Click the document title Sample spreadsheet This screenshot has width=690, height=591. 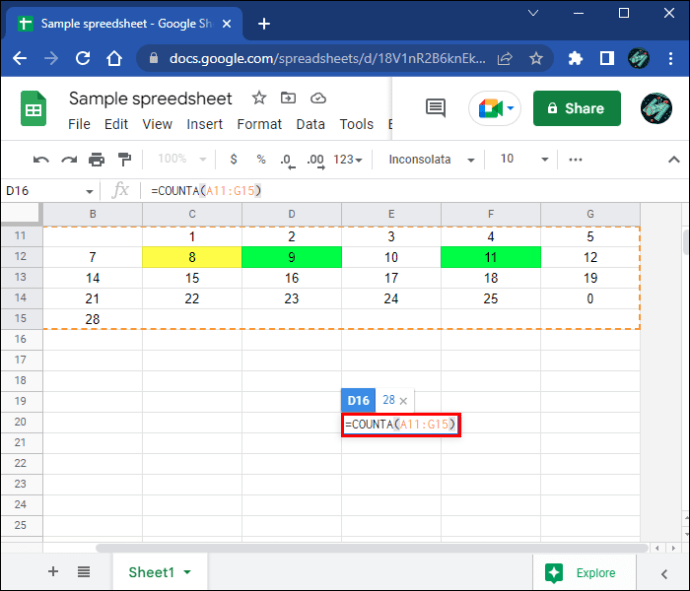click(x=150, y=99)
